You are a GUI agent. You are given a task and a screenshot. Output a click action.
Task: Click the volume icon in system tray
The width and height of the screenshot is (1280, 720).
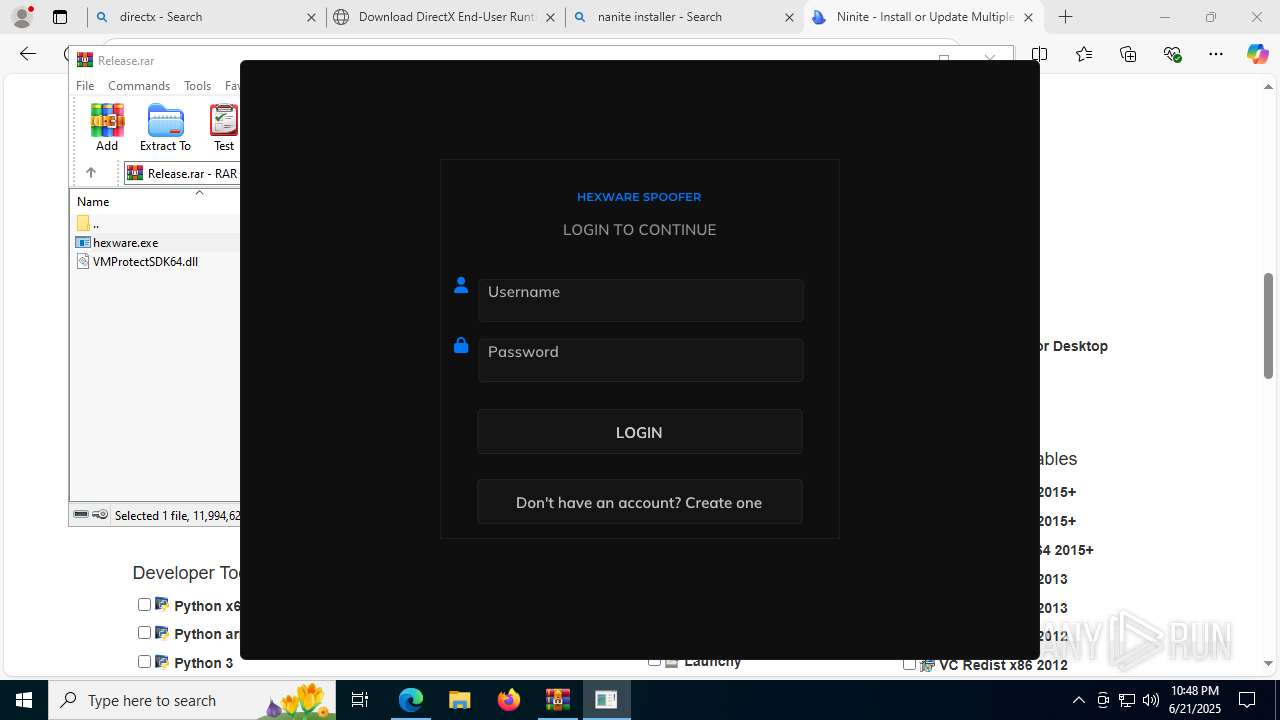click(1151, 700)
